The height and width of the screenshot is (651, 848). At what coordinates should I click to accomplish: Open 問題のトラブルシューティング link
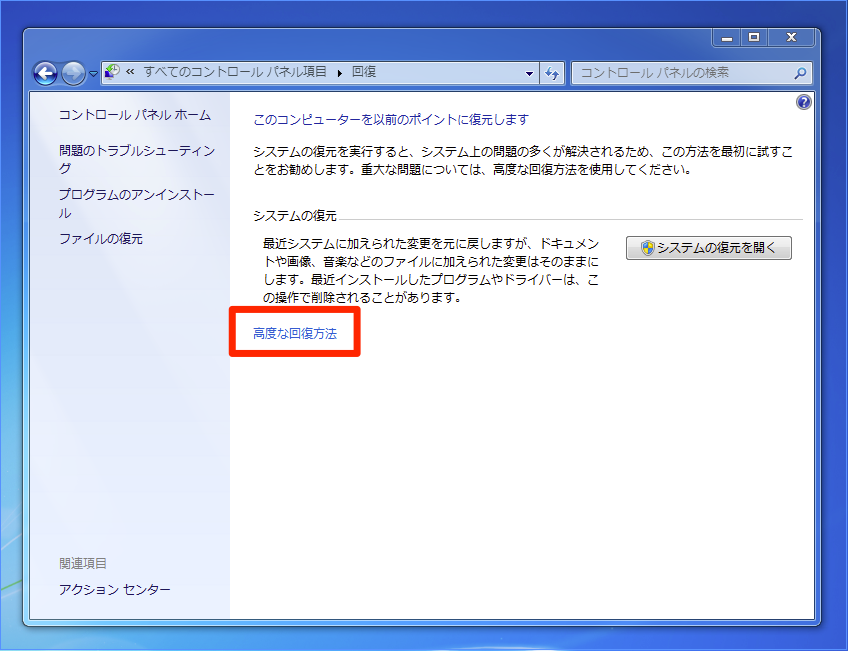137,159
